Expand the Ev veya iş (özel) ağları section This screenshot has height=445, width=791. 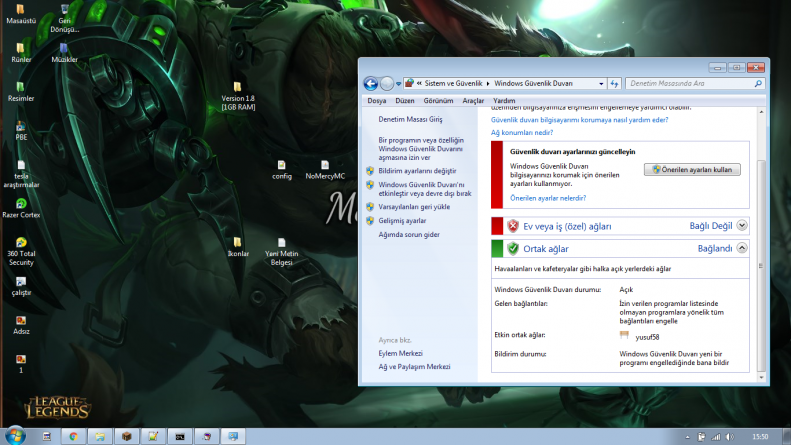[742, 226]
